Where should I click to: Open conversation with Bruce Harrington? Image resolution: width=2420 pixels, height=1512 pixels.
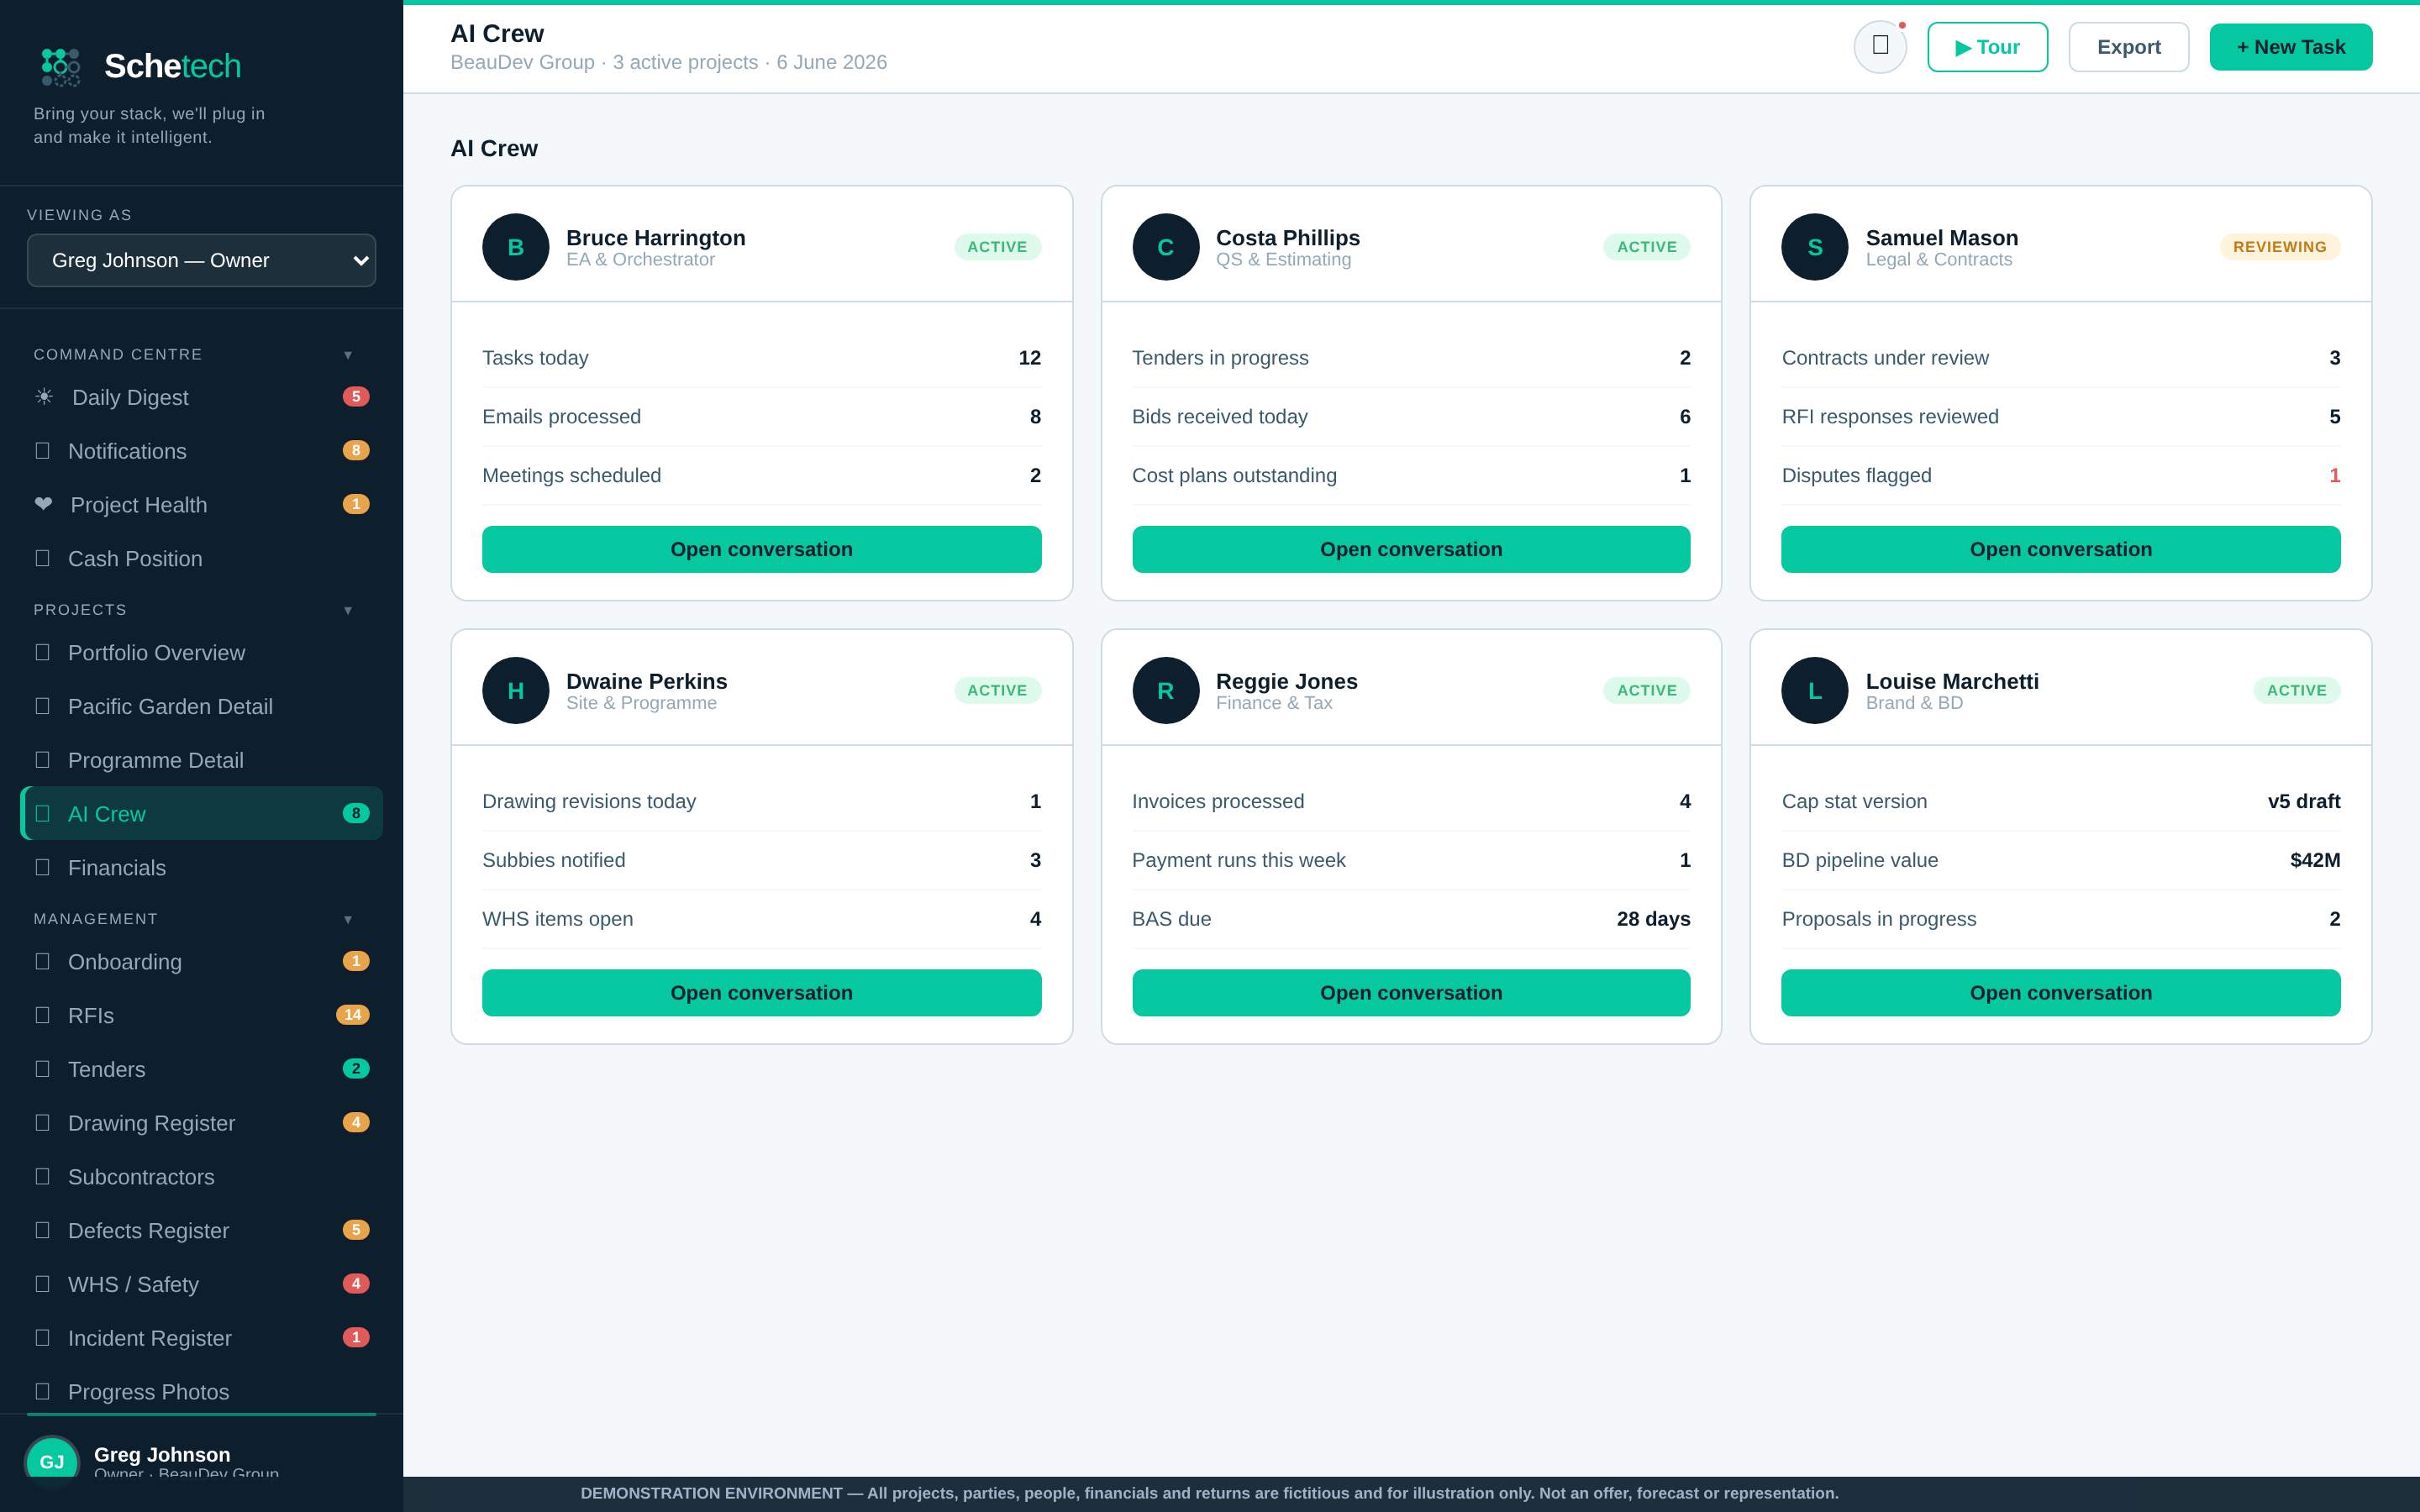(761, 549)
